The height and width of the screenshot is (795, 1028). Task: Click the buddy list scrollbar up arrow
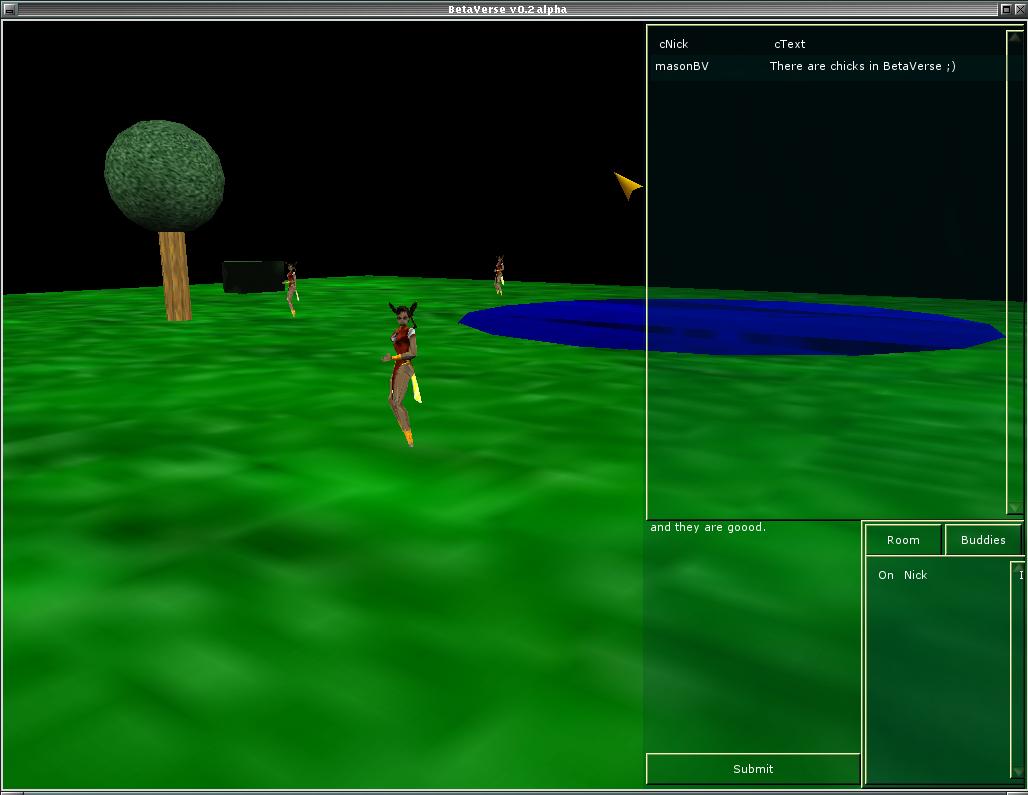click(x=1018, y=568)
